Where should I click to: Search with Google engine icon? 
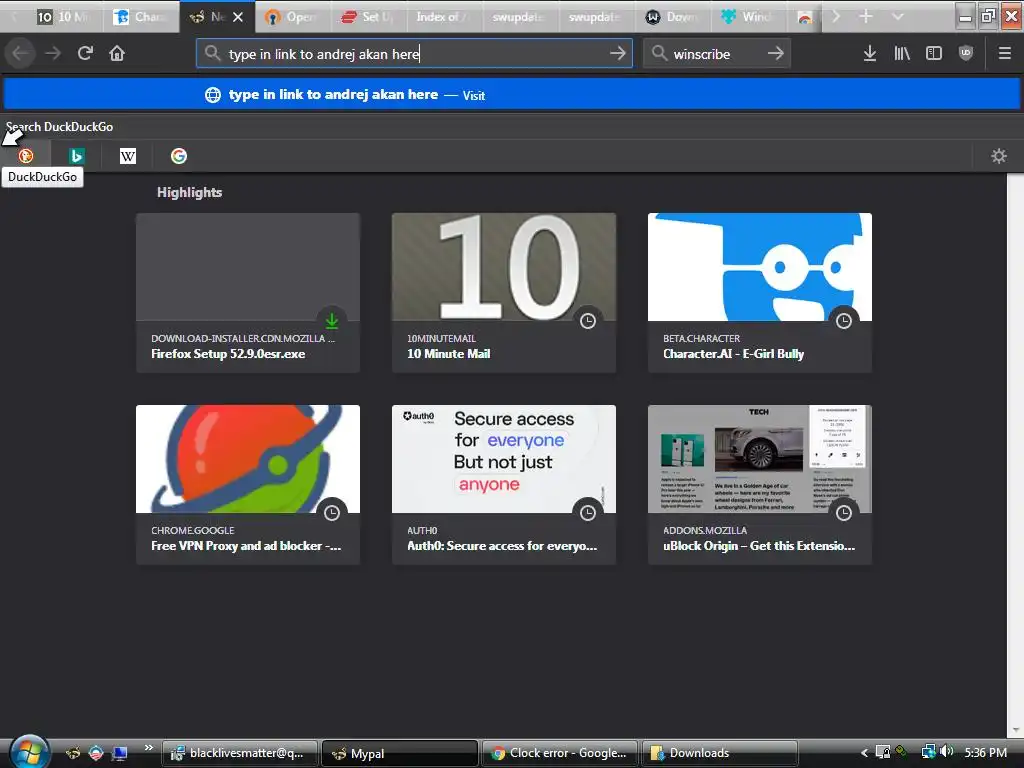[179, 156]
